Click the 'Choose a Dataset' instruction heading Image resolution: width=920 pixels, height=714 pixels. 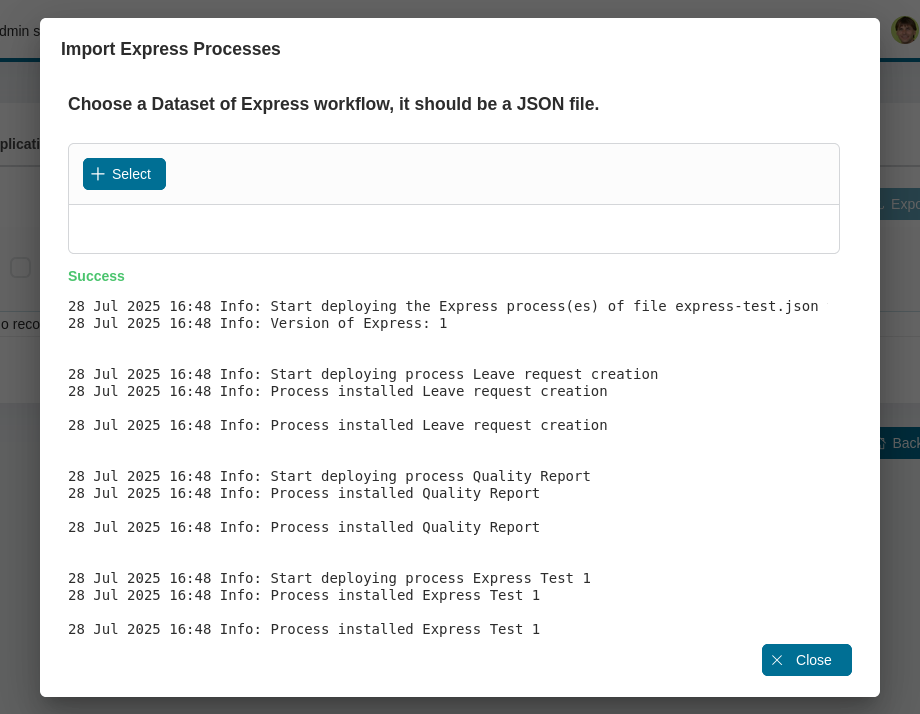click(x=333, y=104)
